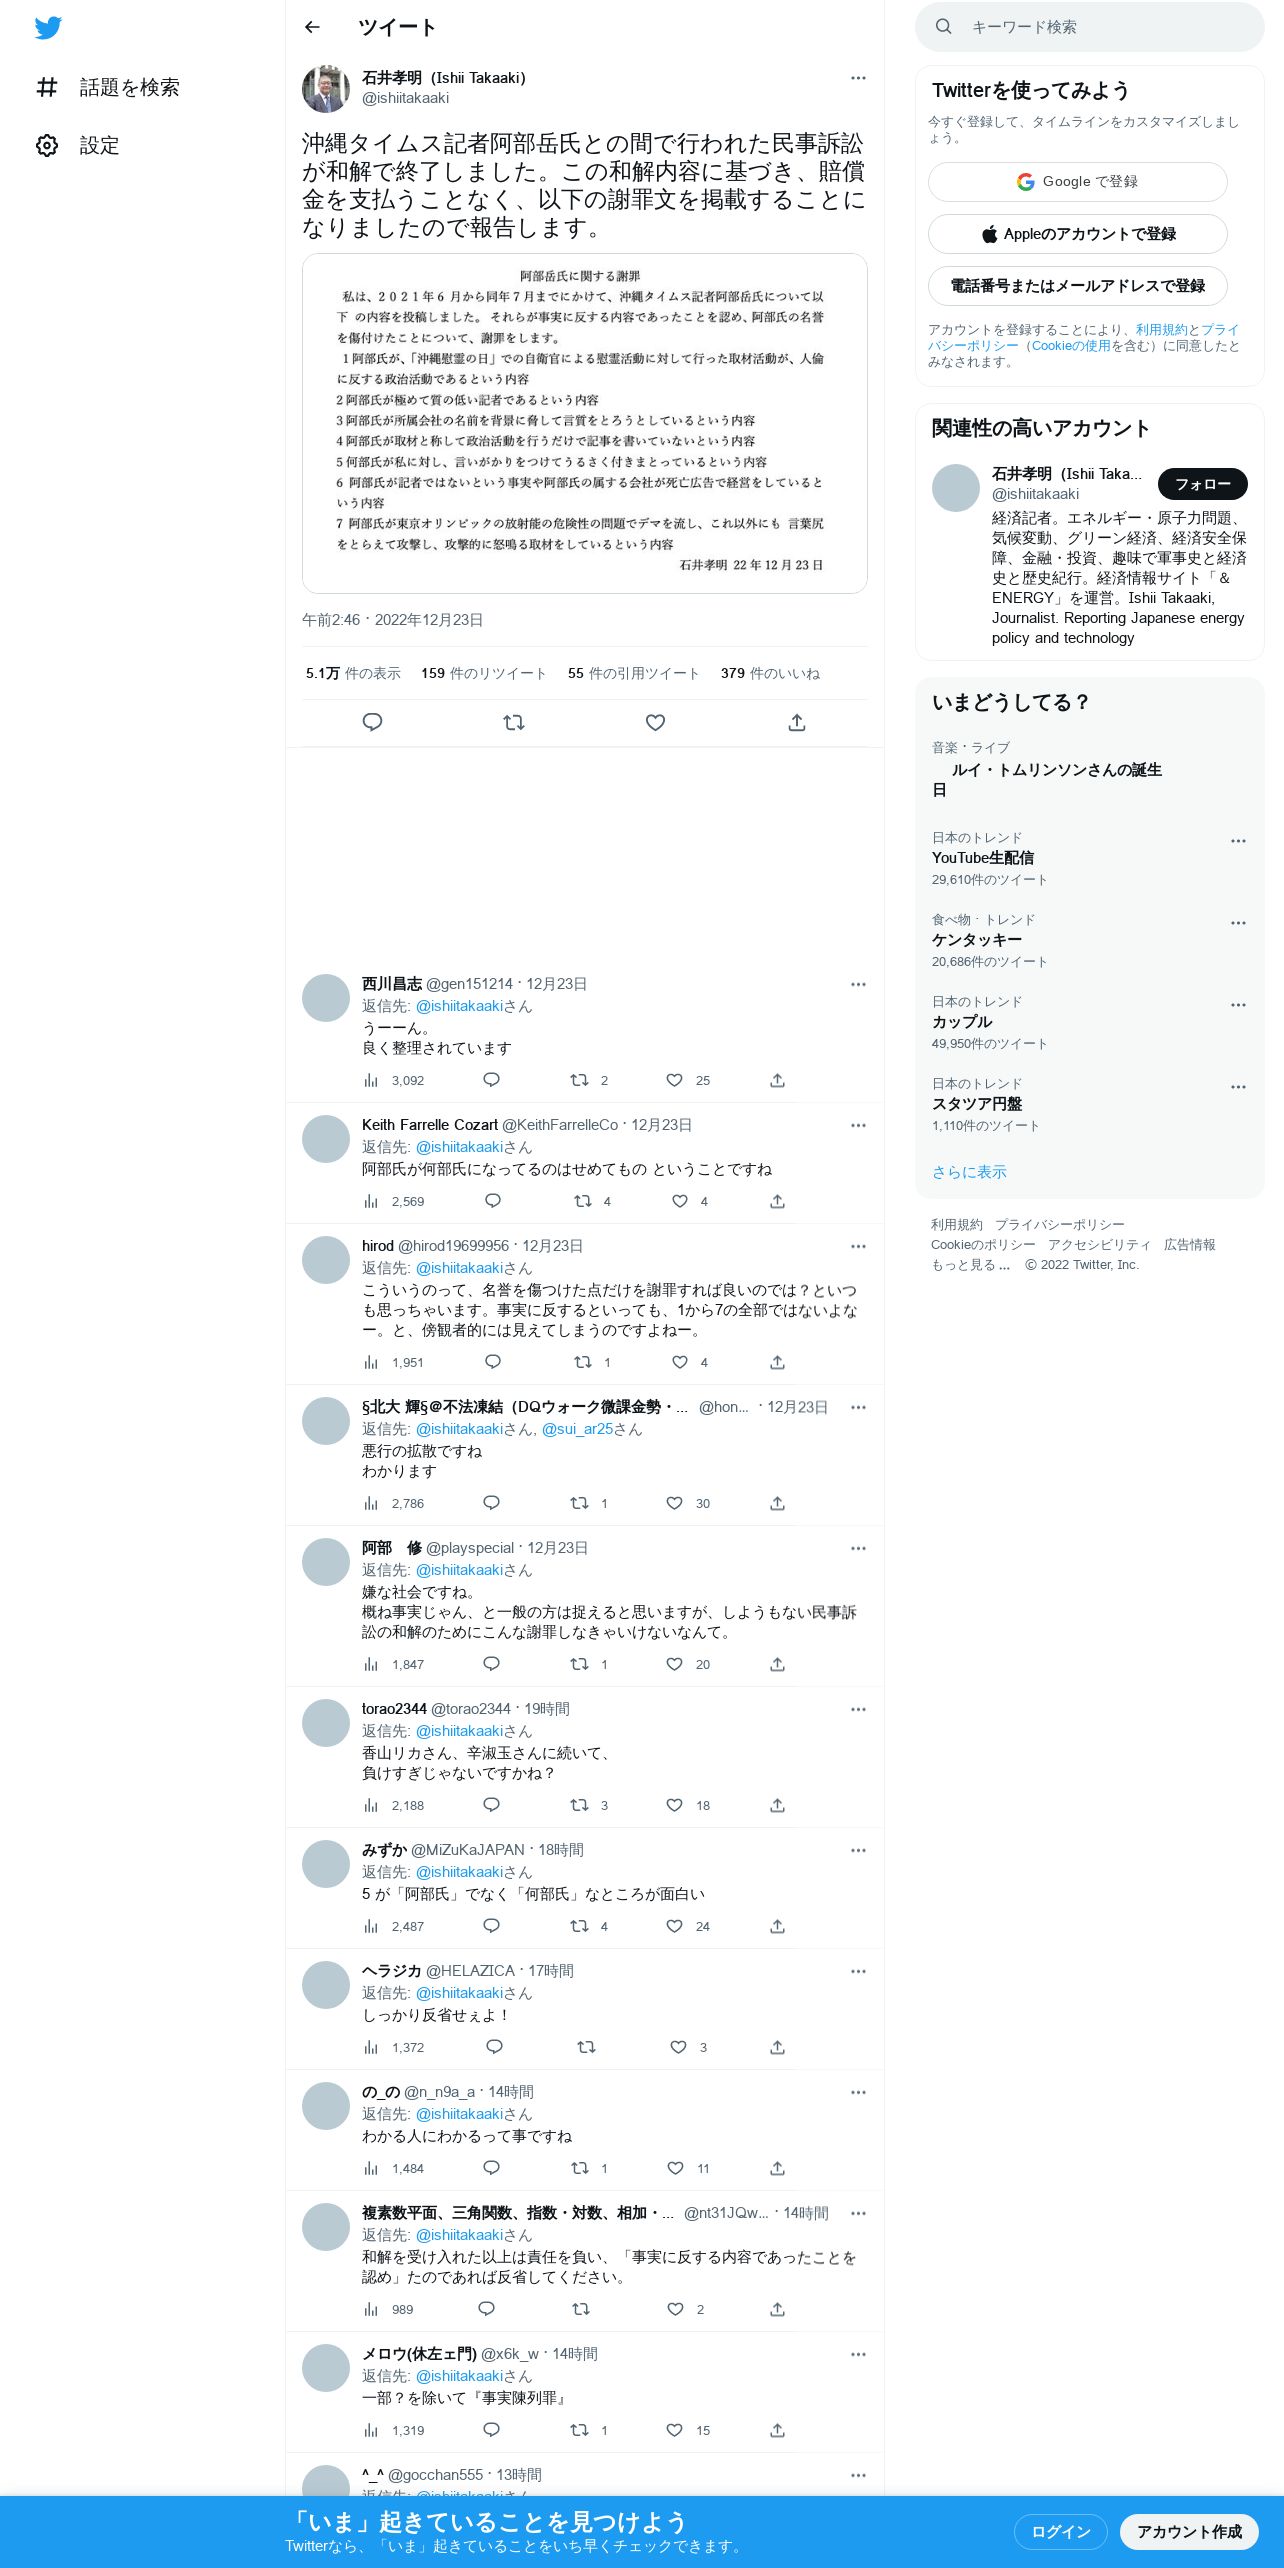
Task: Open the apology letter image attachment
Action: point(584,423)
